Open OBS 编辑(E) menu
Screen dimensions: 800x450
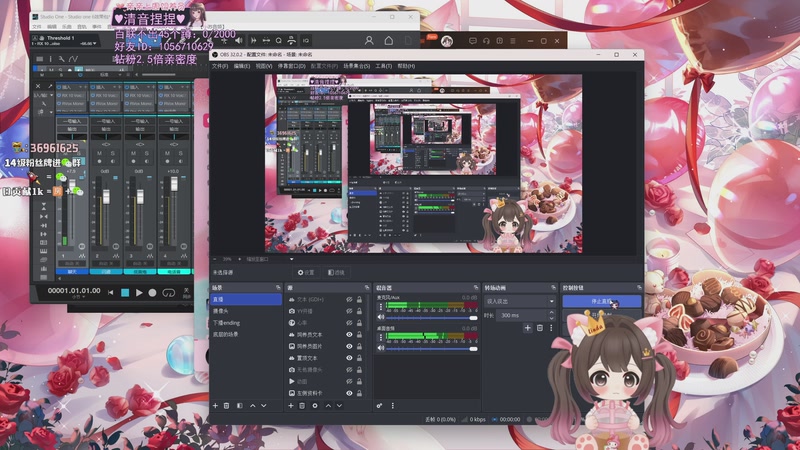click(242, 66)
